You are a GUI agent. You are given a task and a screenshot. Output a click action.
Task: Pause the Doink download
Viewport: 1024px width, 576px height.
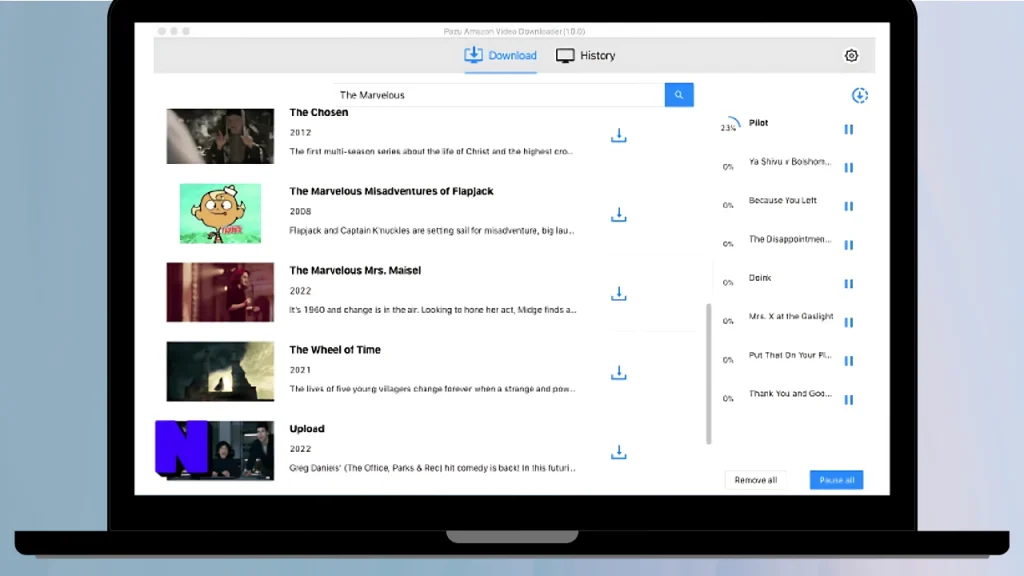click(x=848, y=283)
